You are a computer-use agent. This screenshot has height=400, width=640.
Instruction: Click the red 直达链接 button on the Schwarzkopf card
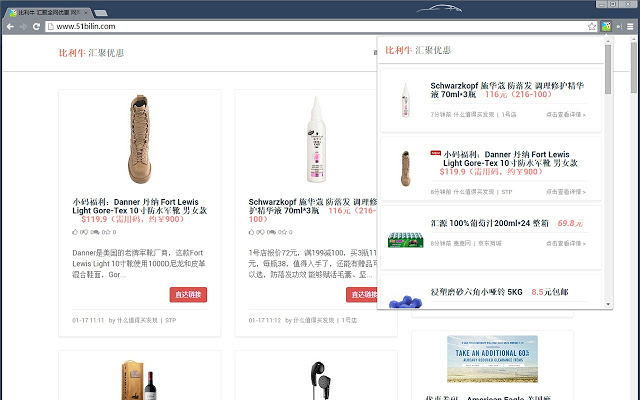pyautogui.click(x=362, y=294)
